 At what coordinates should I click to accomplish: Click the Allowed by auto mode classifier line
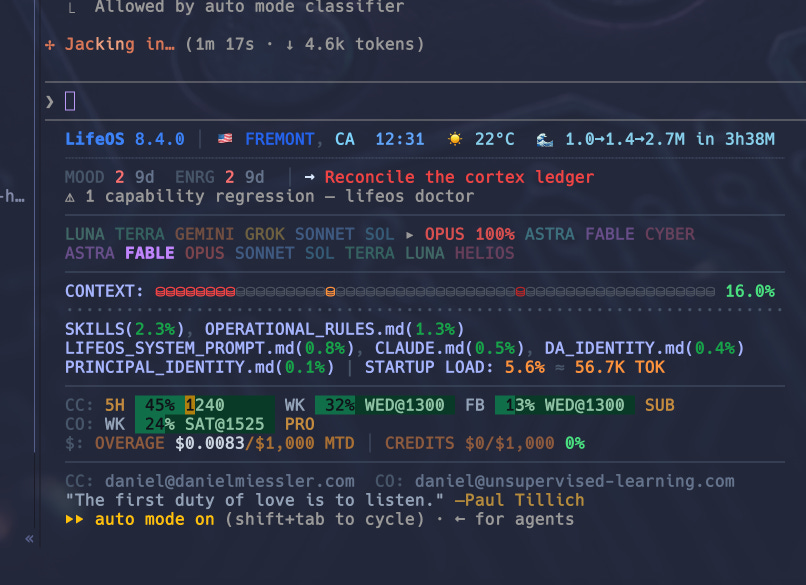point(249,7)
